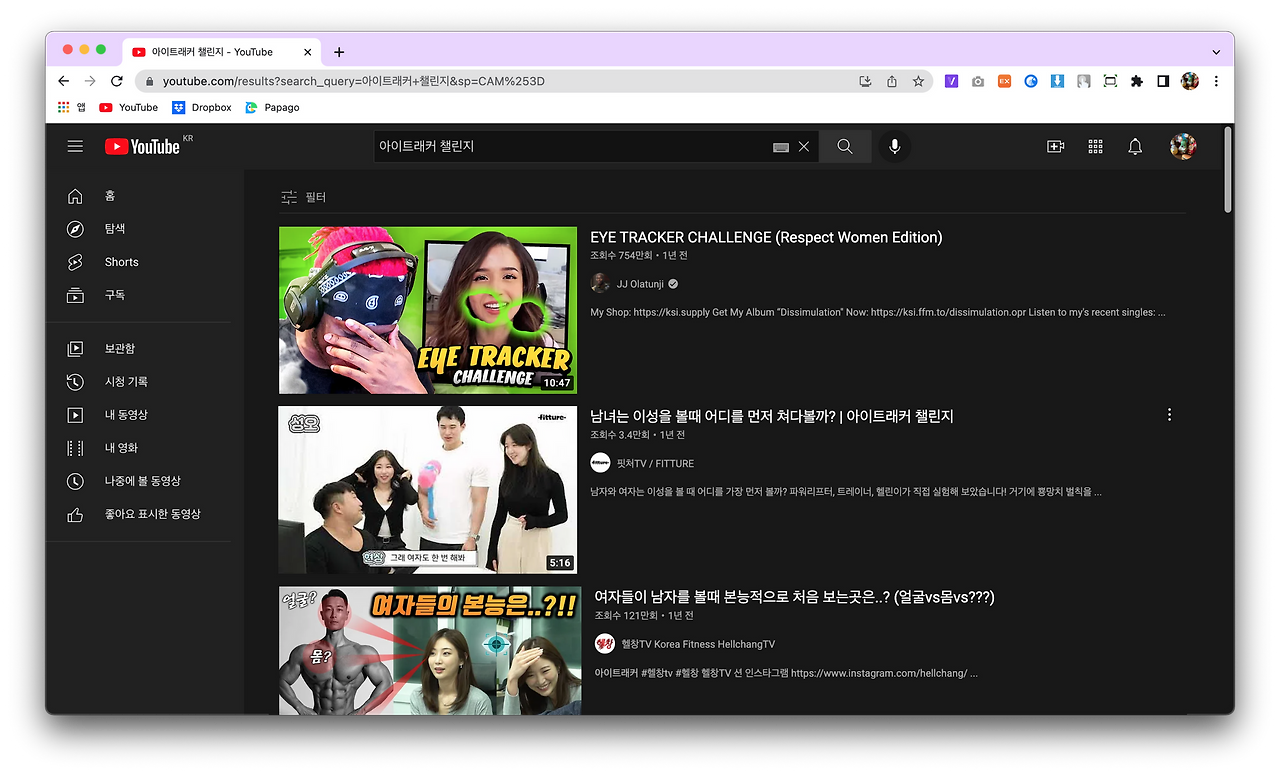1280x776 pixels.
Task: Visit the 핏처TV / FITTURE channel name
Action: [x=655, y=463]
